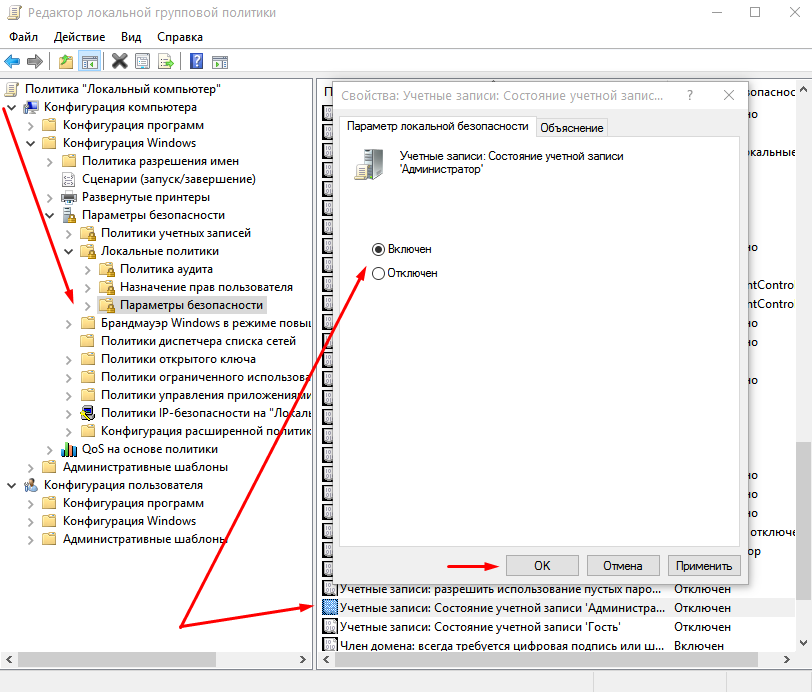
Task: Click the Back arrow toolbar icon
Action: [13, 61]
